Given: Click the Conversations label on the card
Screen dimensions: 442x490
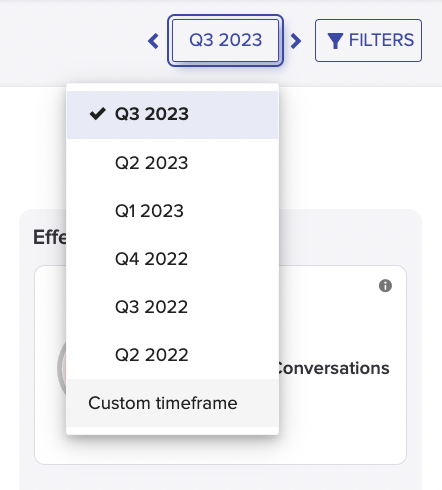Looking at the screenshot, I should click(334, 368).
